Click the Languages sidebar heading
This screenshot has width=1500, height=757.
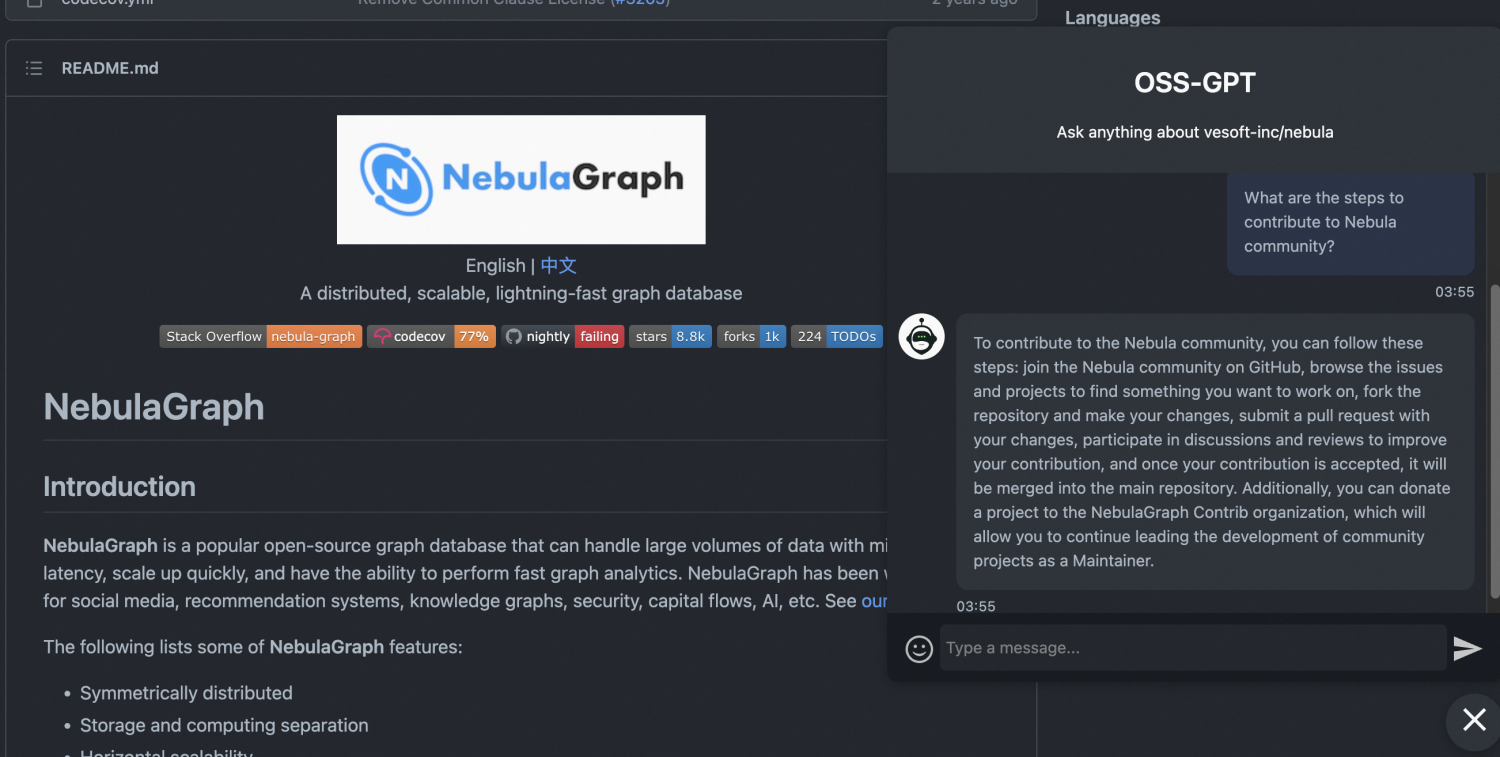1113,18
